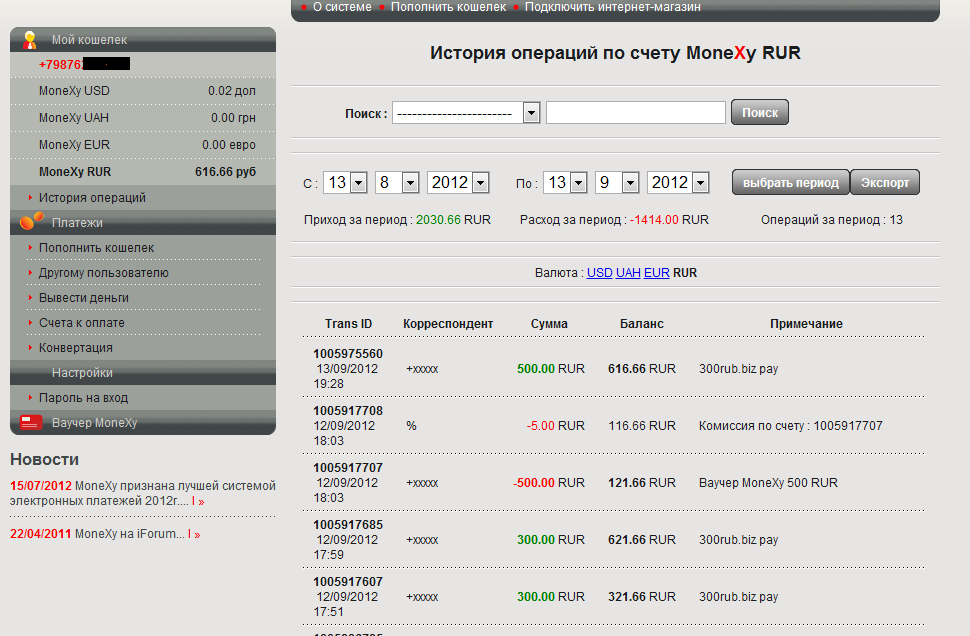Switch currency to USD link

(x=599, y=272)
